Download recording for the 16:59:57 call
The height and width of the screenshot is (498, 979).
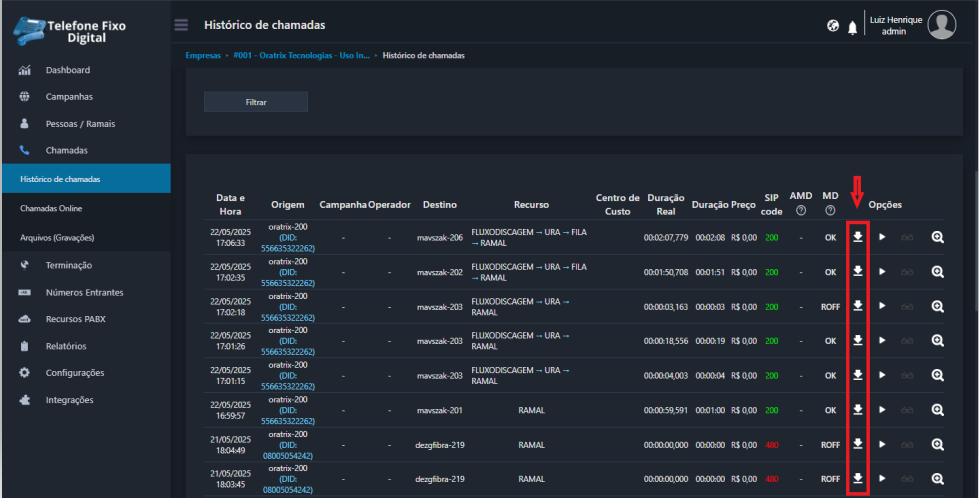point(857,409)
